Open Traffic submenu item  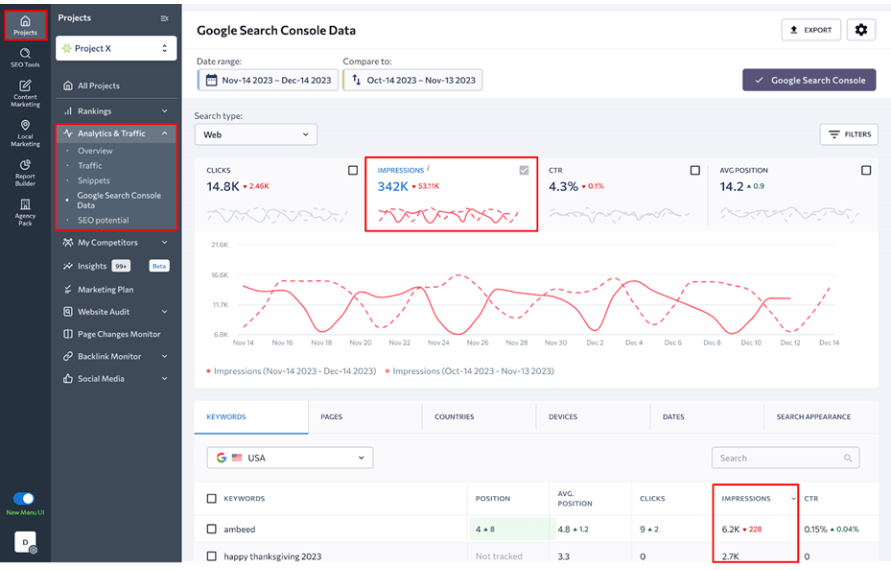[x=90, y=165]
